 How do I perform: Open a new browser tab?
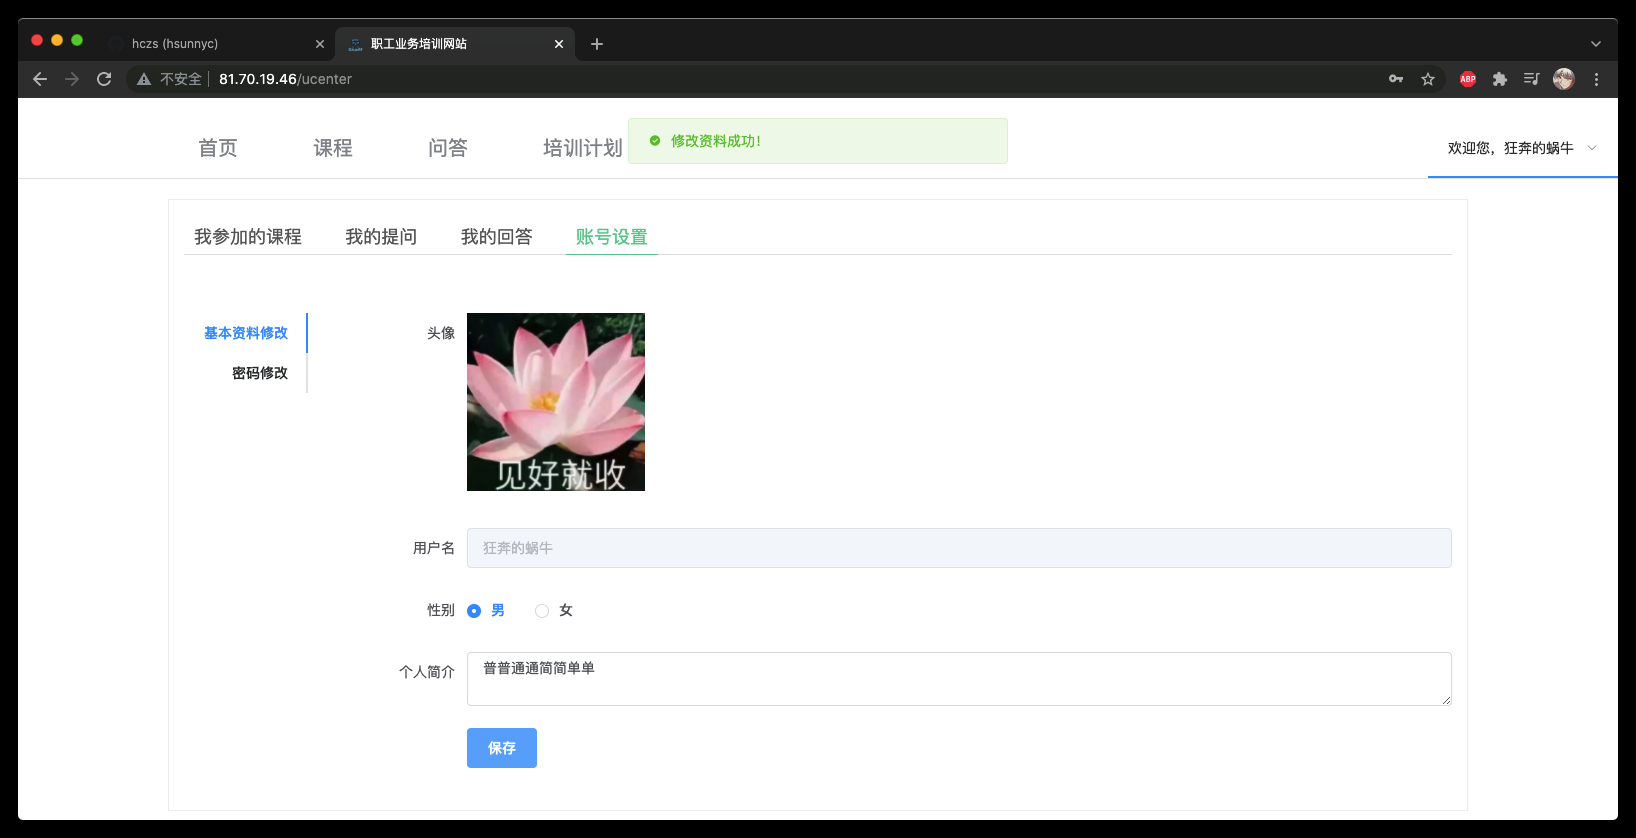[597, 44]
